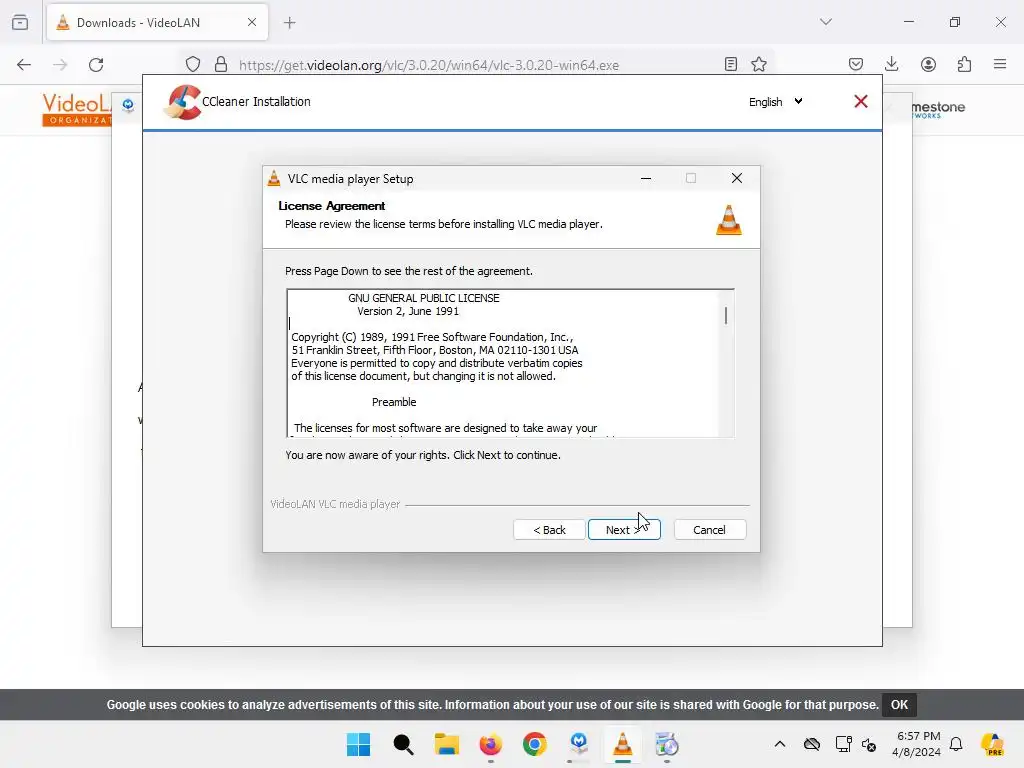Click the tracking protection shield icon
The image size is (1024, 768).
pyautogui.click(x=193, y=65)
